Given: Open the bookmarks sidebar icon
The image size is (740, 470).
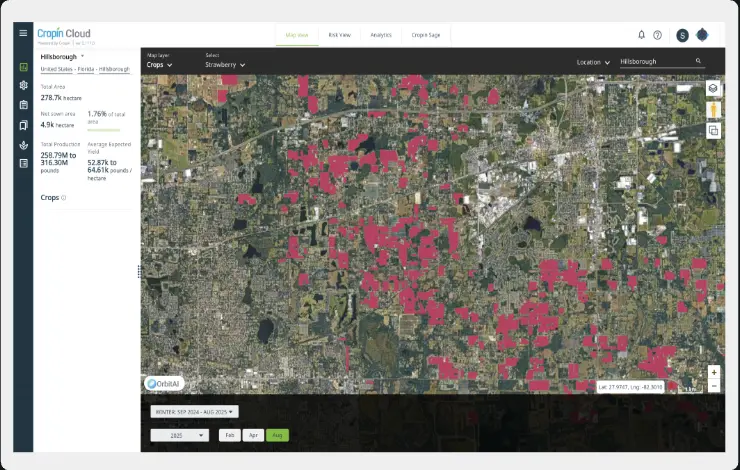Looking at the screenshot, I should (x=24, y=125).
